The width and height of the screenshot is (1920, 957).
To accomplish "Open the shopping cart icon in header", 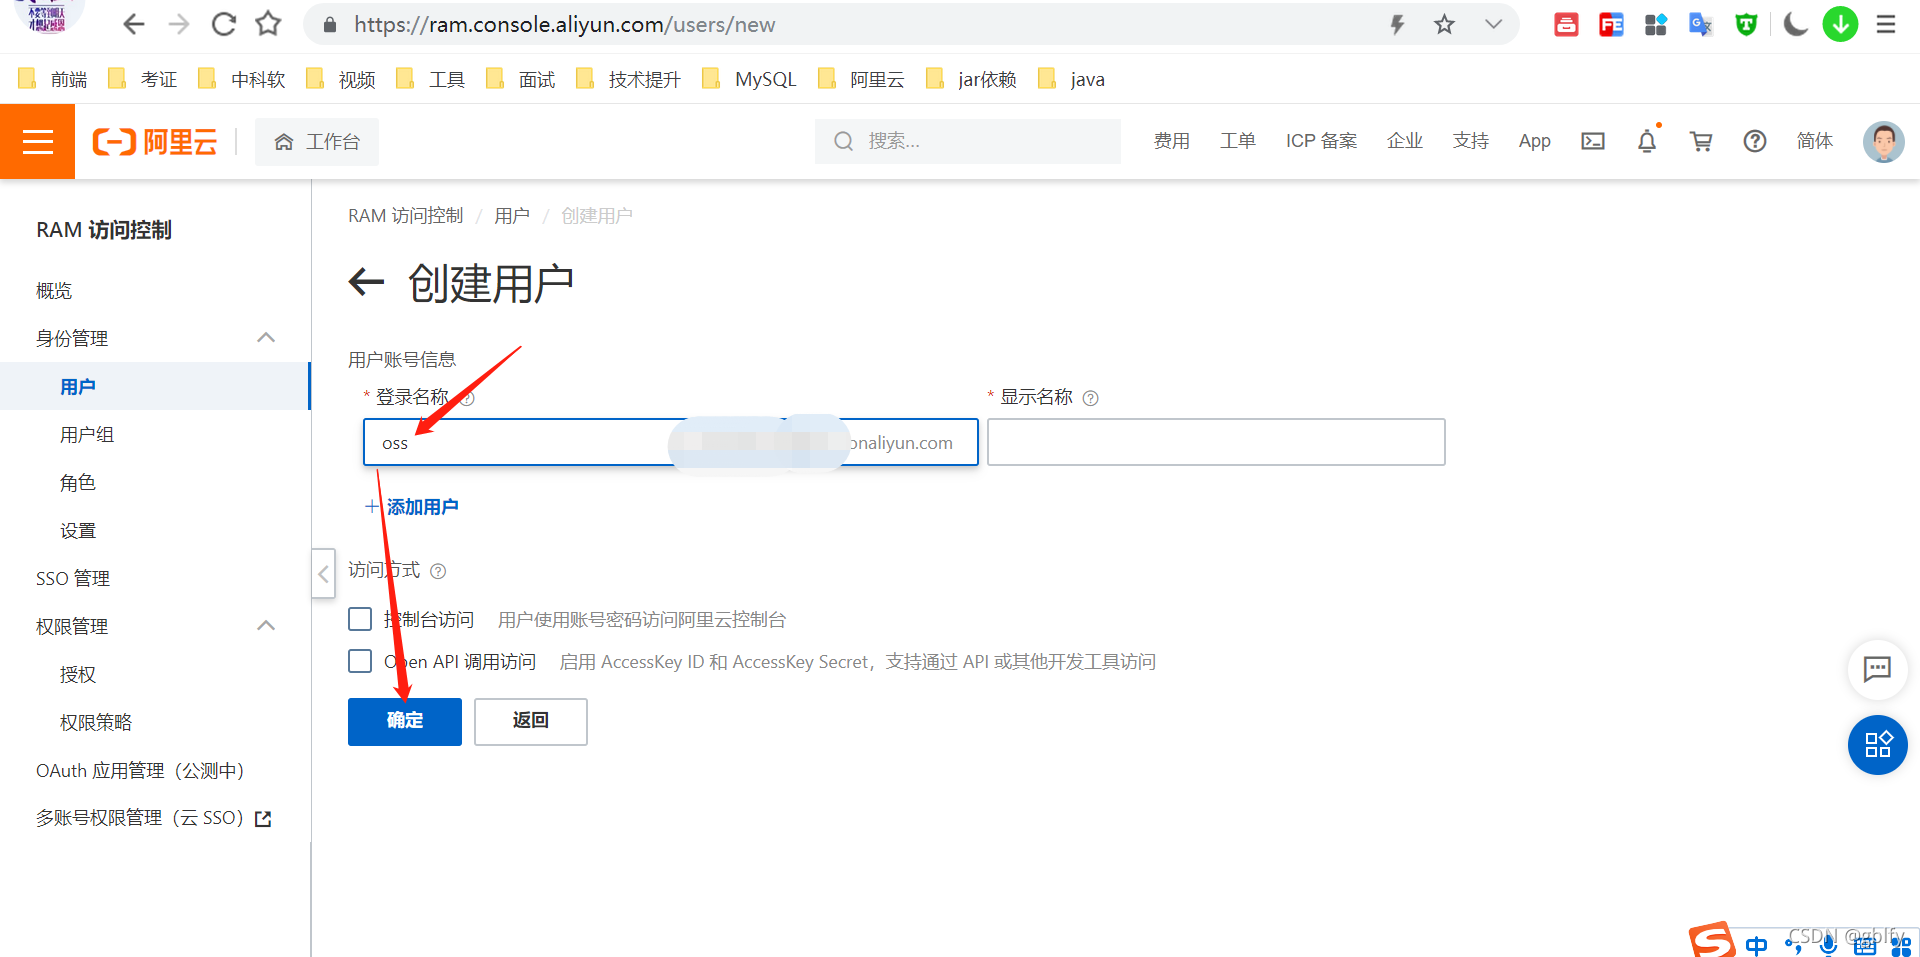I will (x=1701, y=141).
